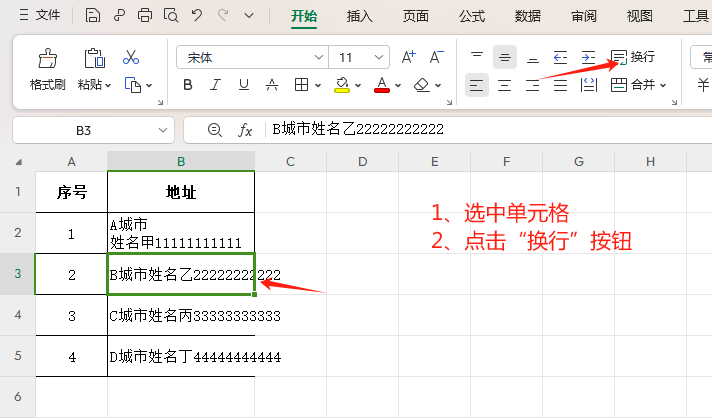712x418 pixels.
Task: Open the font name 宋体 dropdown
Action: click(319, 57)
